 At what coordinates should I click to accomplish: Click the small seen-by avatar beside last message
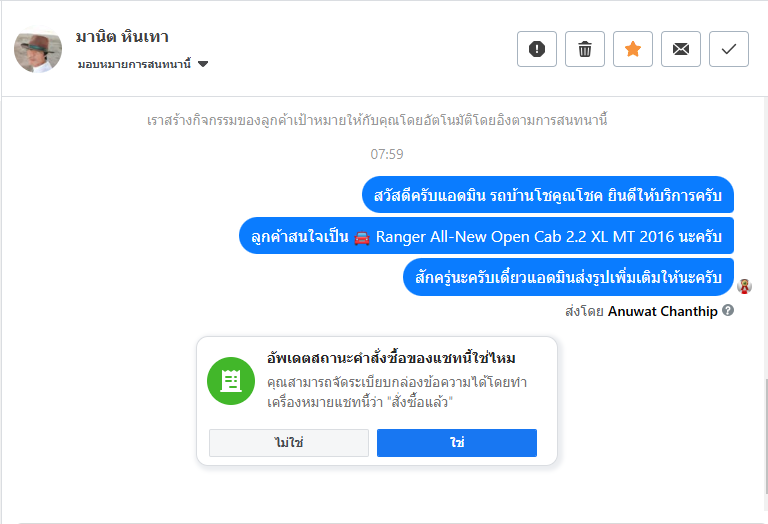pyautogui.click(x=744, y=286)
